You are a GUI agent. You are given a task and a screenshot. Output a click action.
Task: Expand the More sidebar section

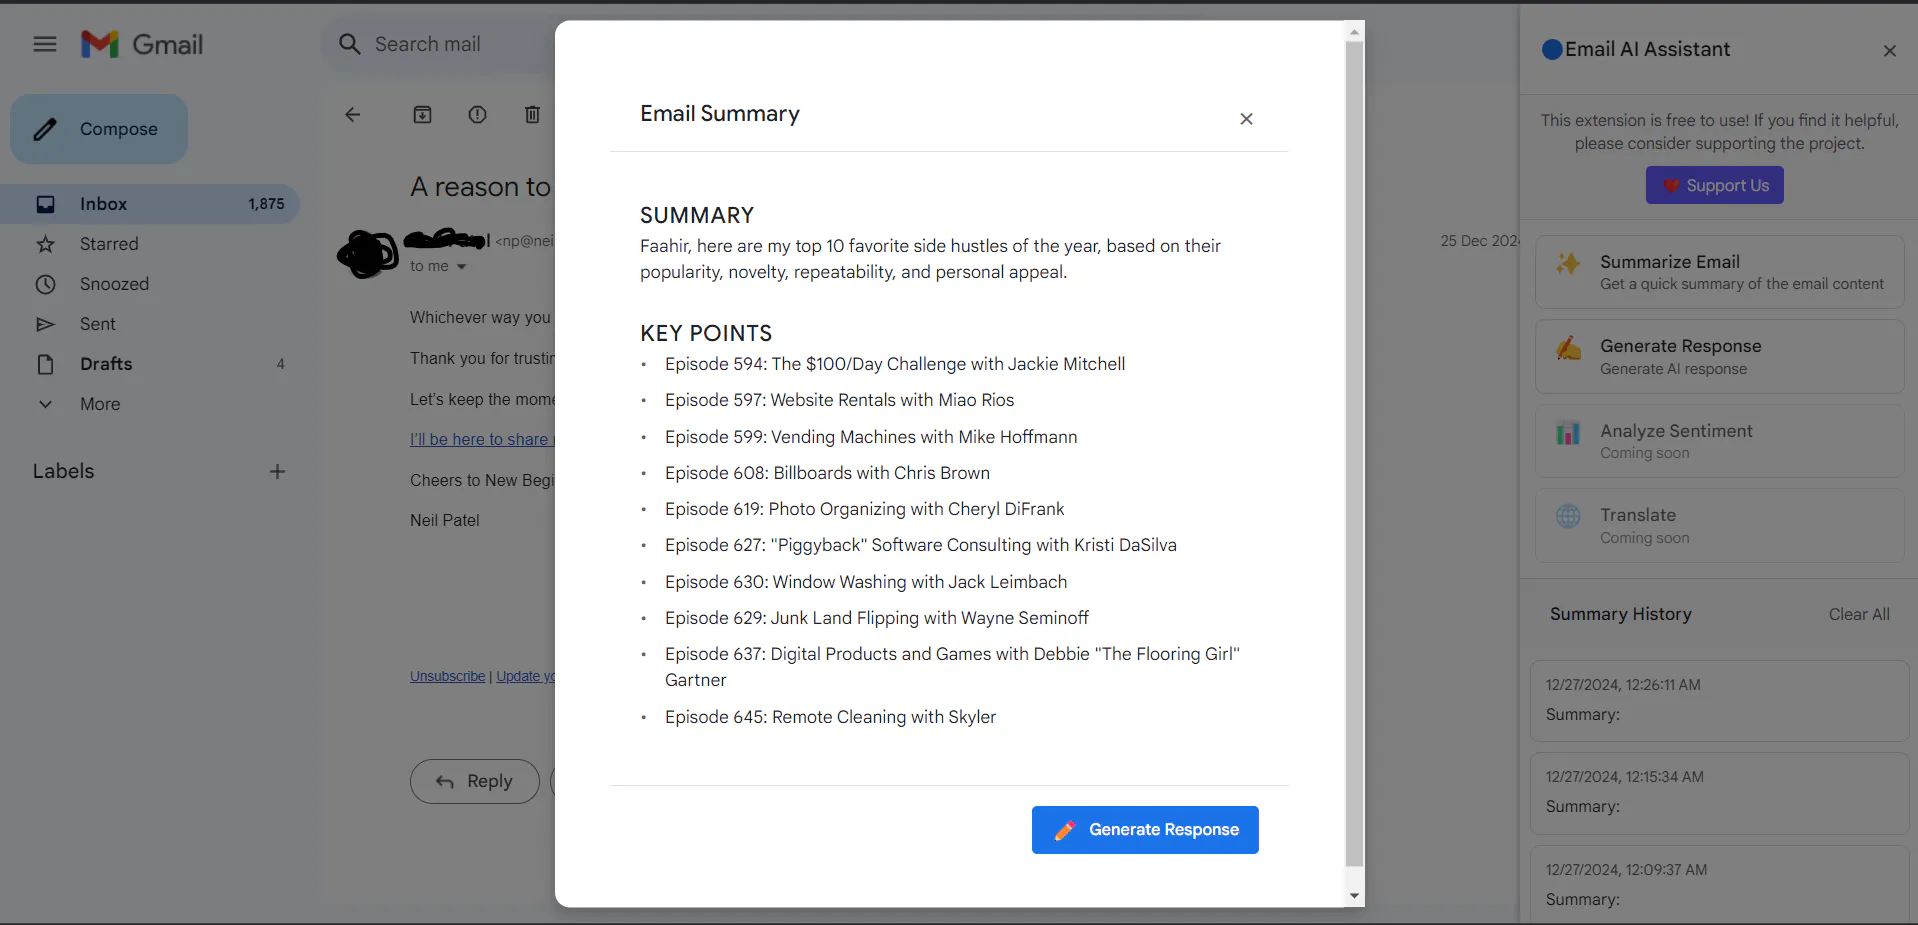(100, 404)
